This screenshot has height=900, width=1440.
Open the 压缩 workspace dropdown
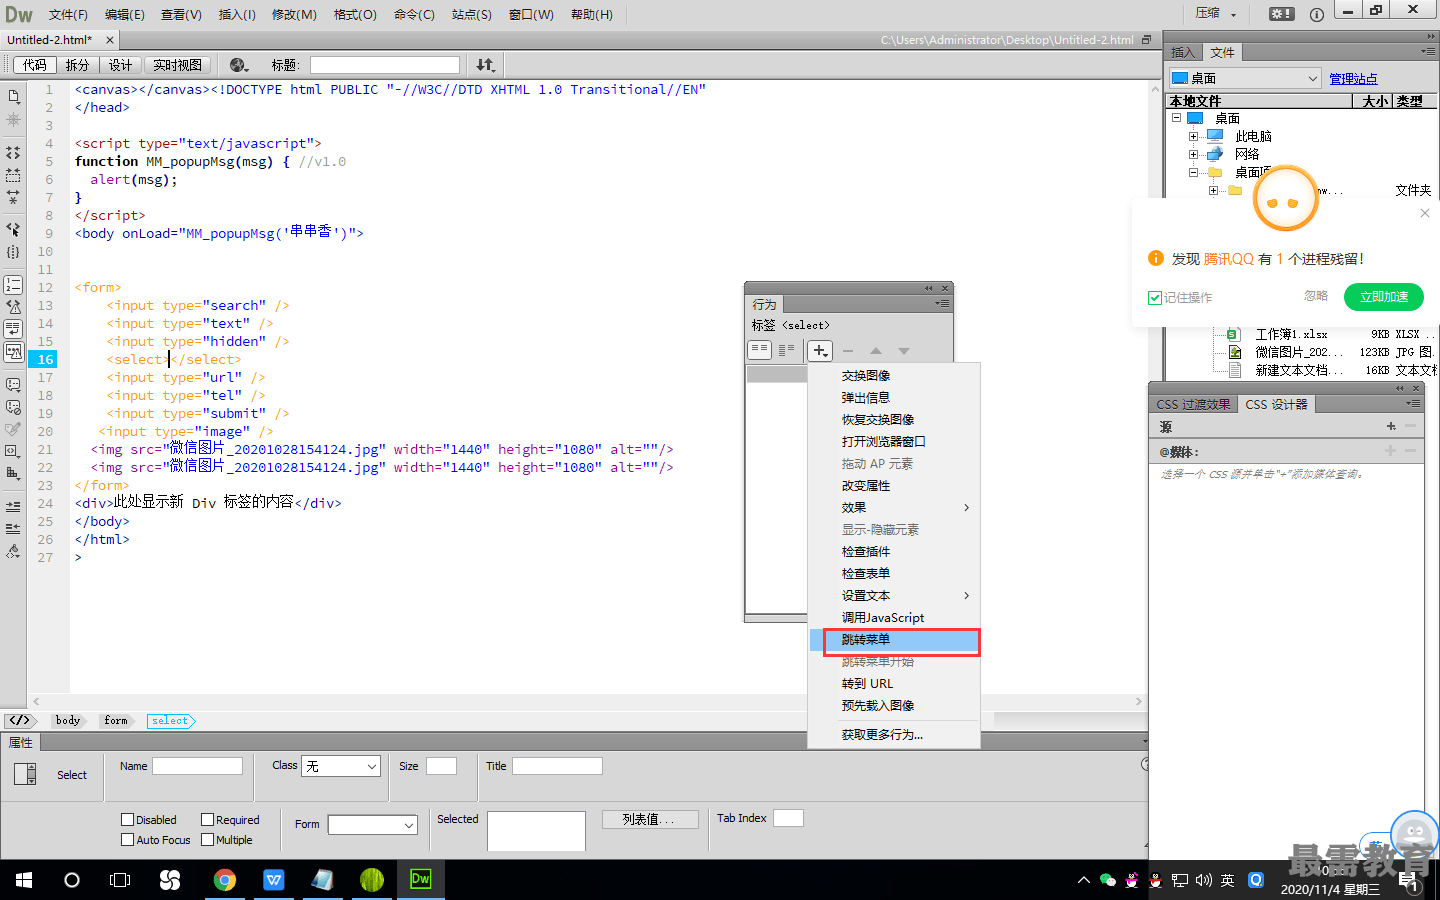pos(1217,14)
